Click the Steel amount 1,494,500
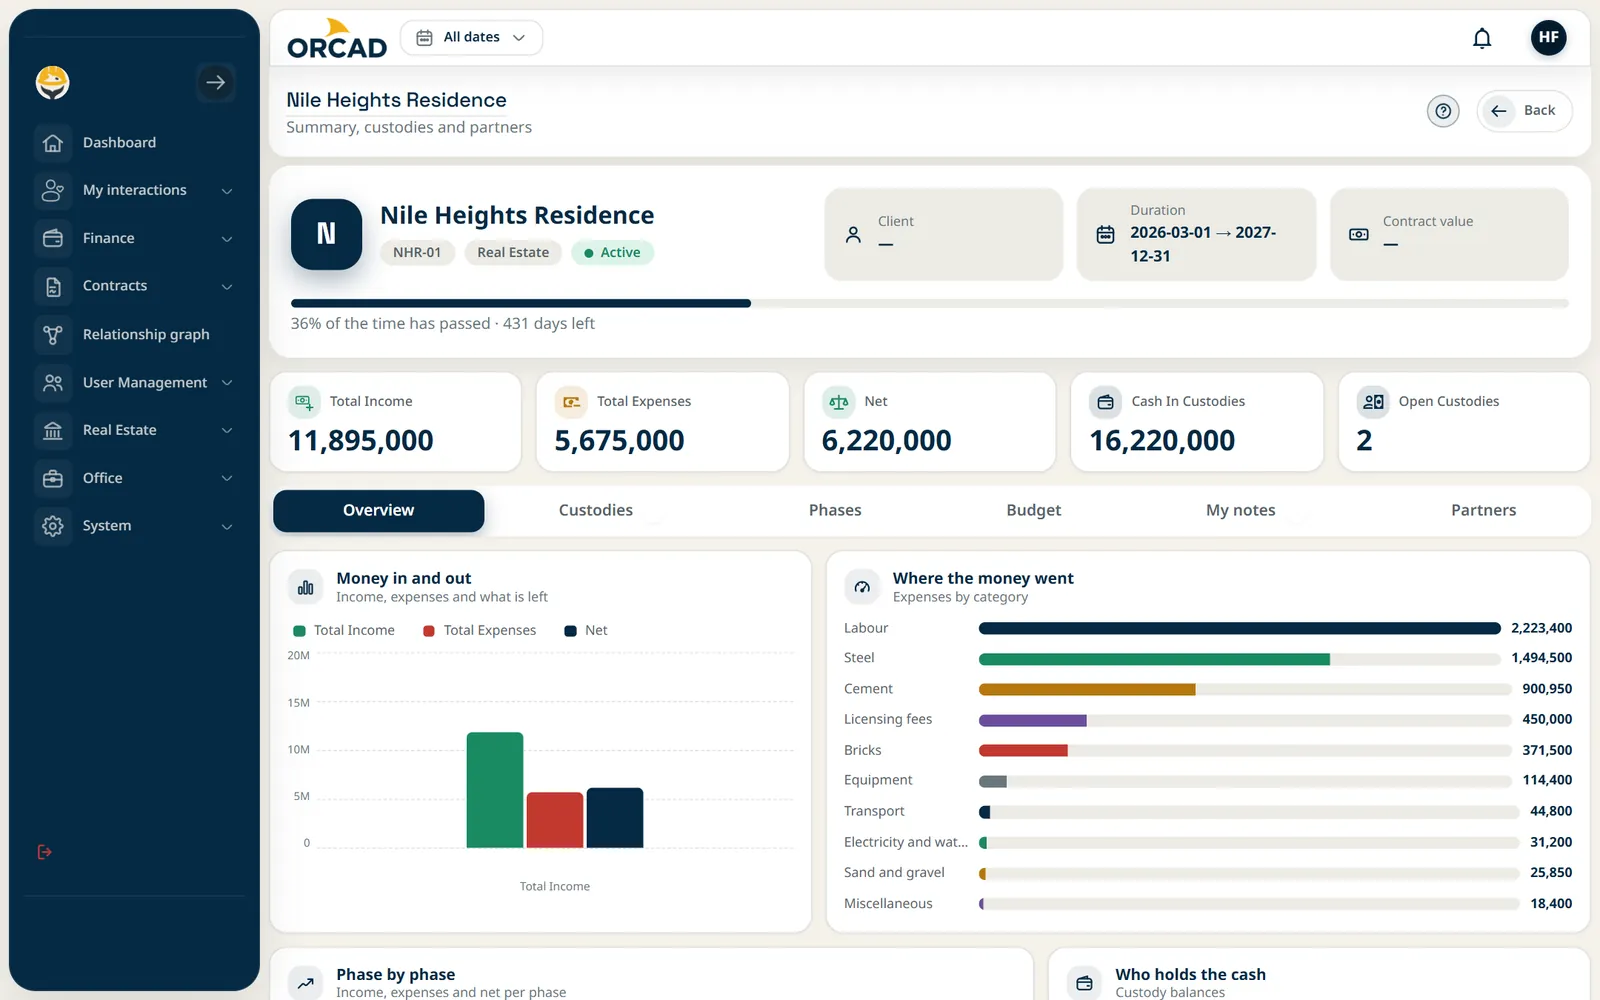Screen dimensions: 1600x1000 coord(1541,658)
